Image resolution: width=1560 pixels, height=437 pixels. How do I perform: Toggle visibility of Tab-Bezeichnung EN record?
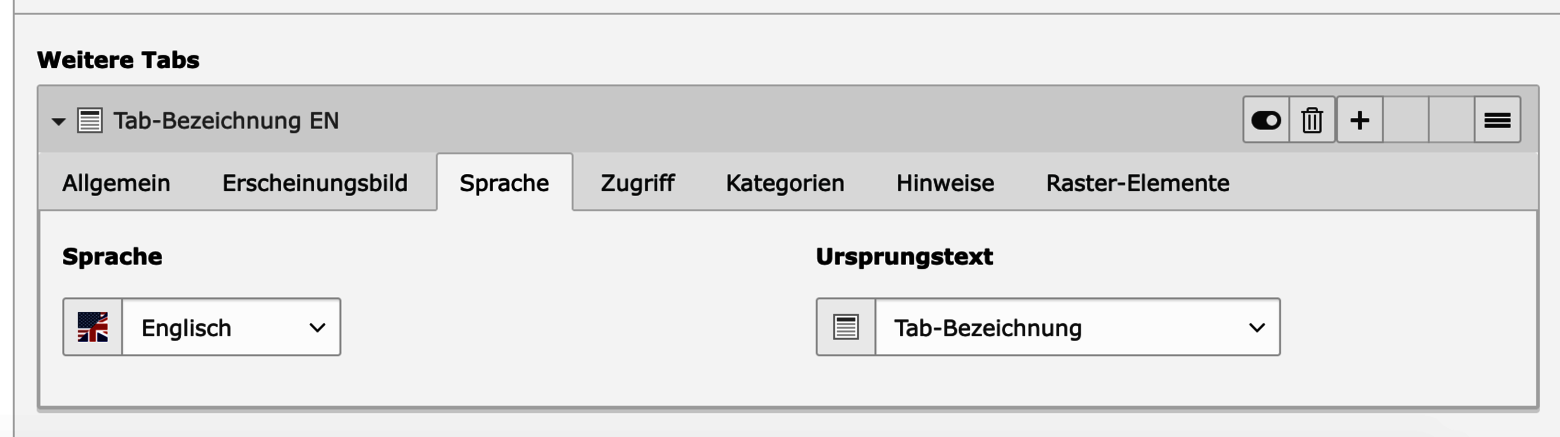tap(1266, 121)
